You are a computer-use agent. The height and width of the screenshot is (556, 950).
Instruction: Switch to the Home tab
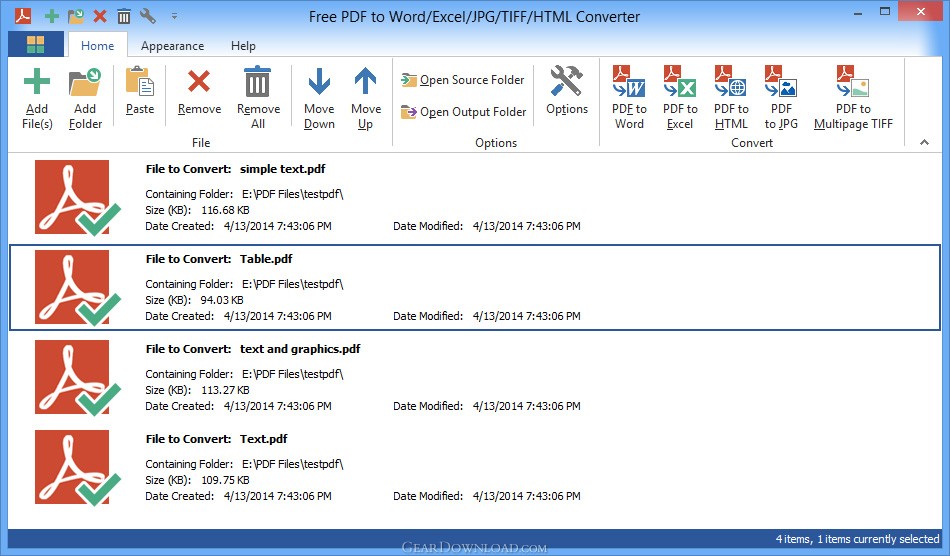[98, 45]
